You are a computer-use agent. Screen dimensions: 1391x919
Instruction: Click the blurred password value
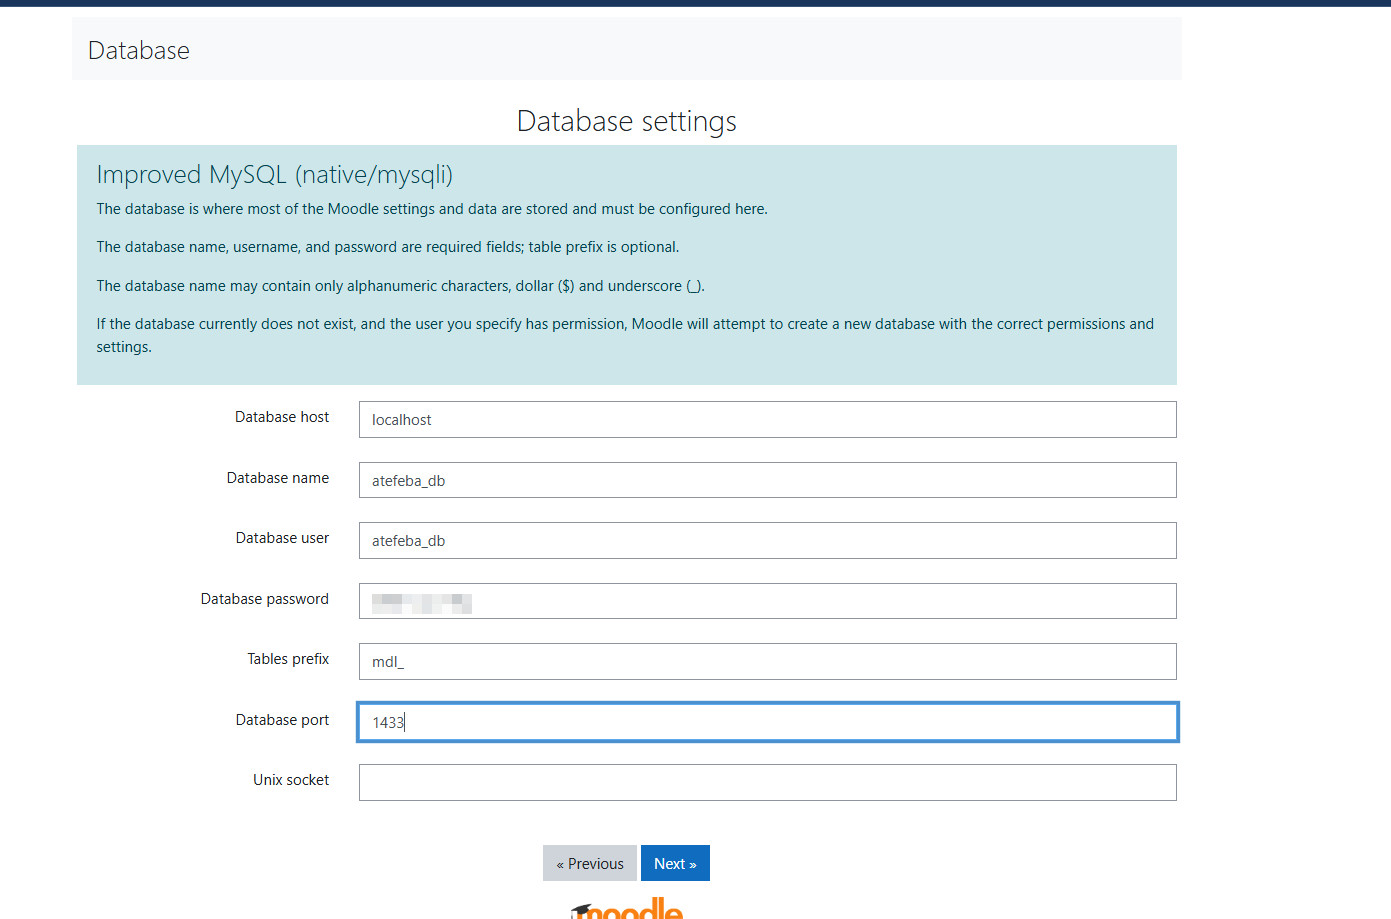(420, 601)
